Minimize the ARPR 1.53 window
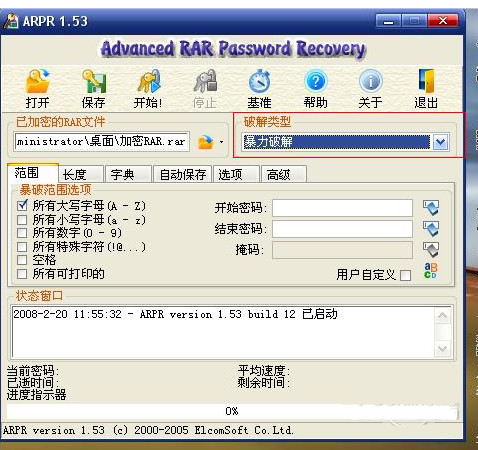Screen dimensions: 478x450 click(x=388, y=21)
